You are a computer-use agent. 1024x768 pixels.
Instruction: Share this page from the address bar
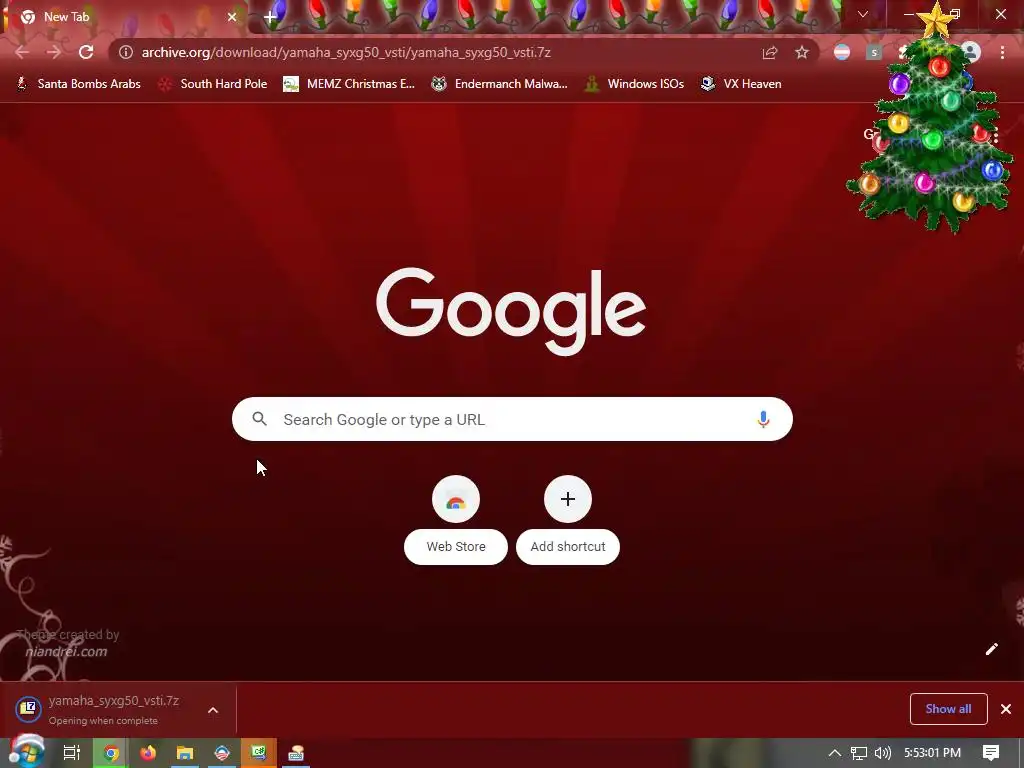pyautogui.click(x=770, y=52)
